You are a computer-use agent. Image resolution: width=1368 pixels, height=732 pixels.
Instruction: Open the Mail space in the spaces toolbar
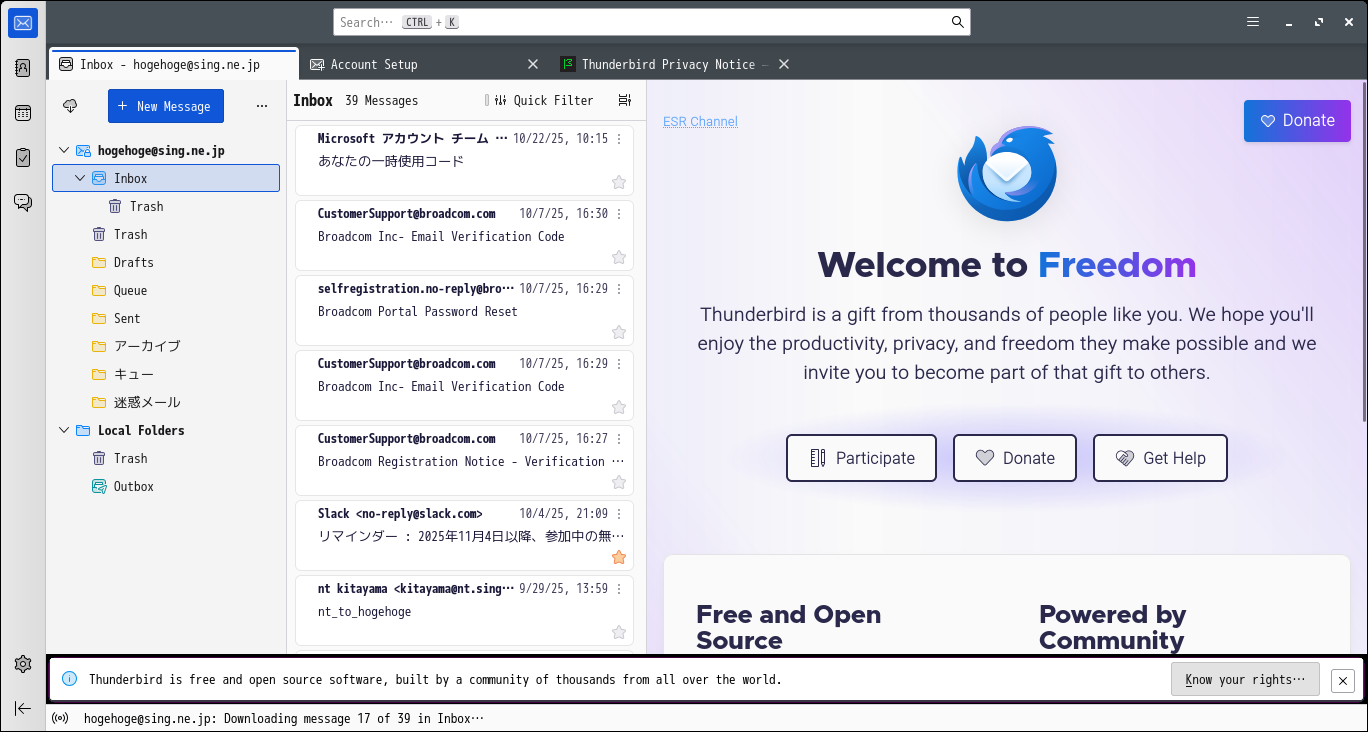point(23,23)
